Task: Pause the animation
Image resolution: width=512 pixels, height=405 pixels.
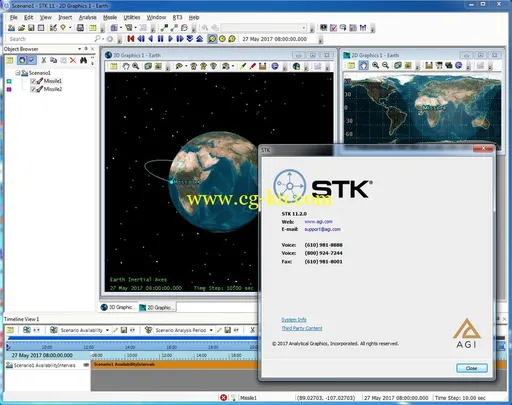Action: (x=160, y=39)
